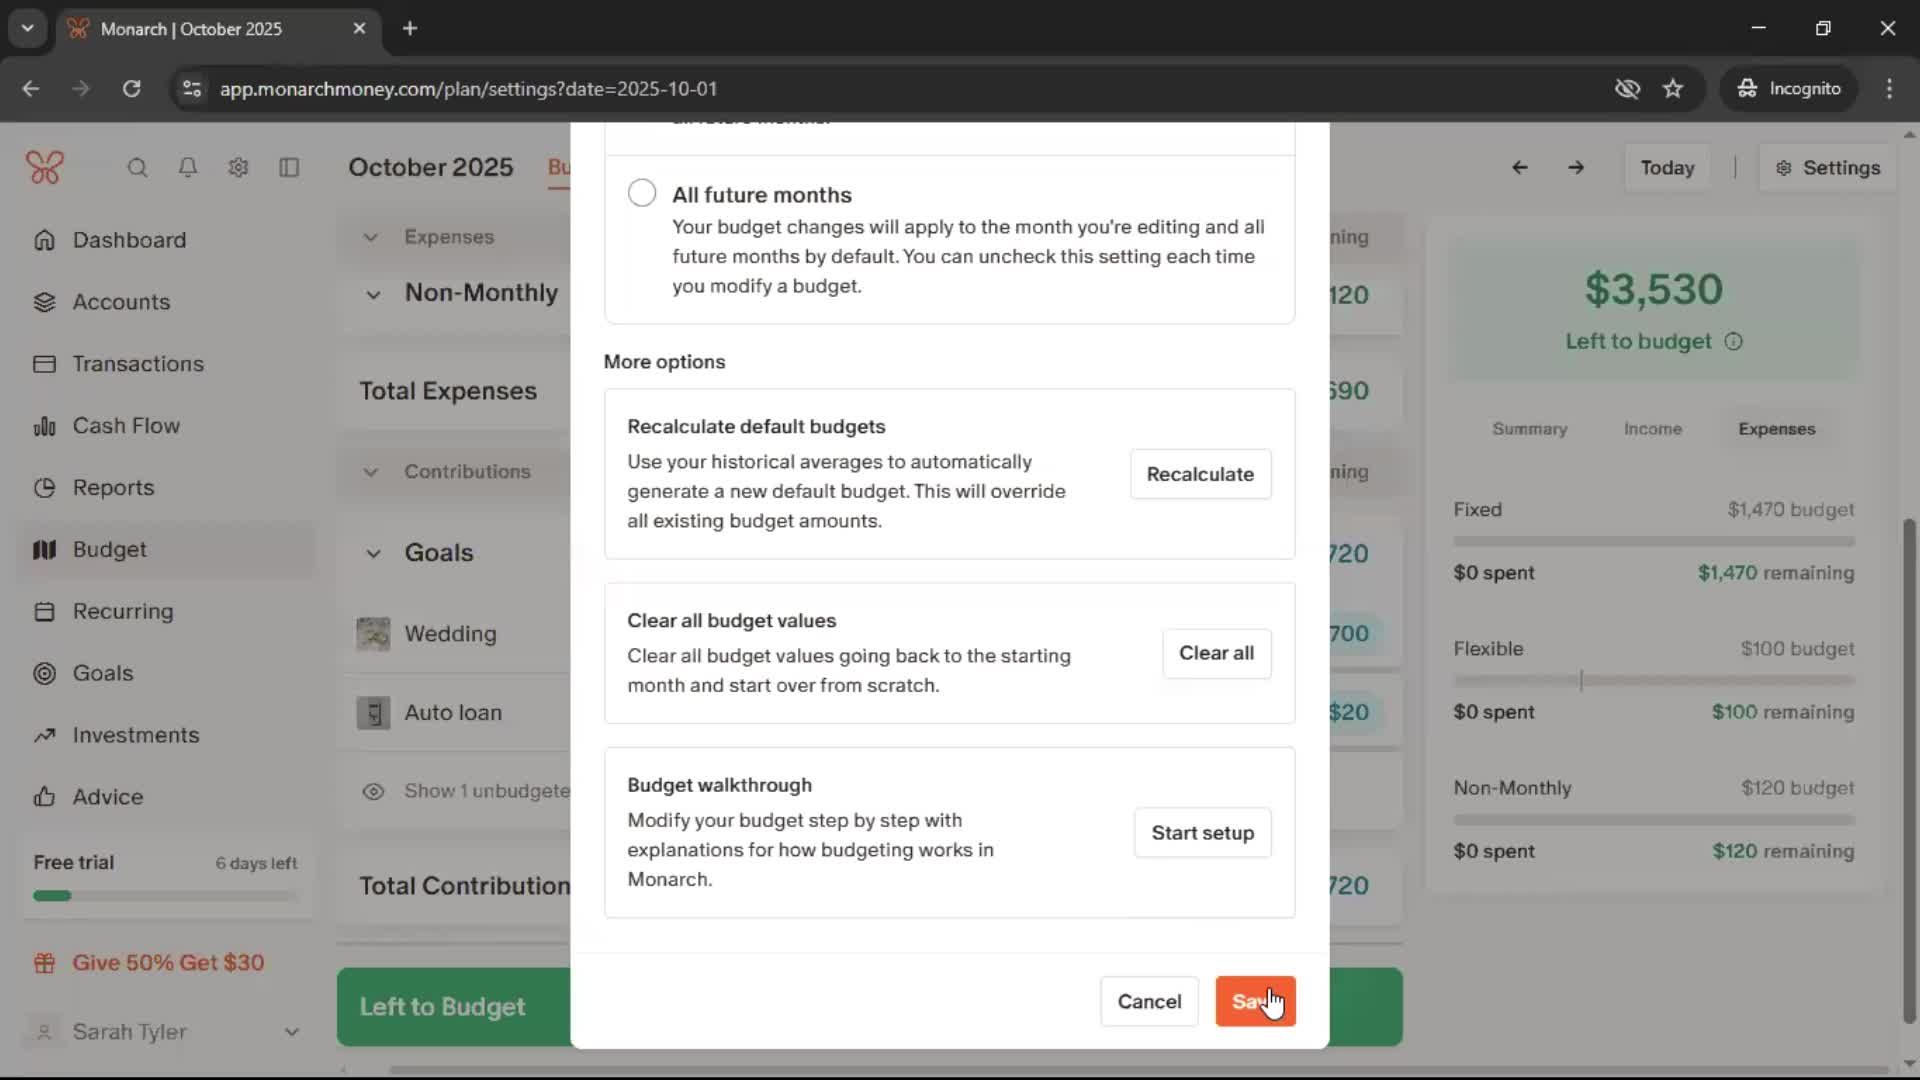Collapse the Goals section chevron

click(373, 553)
